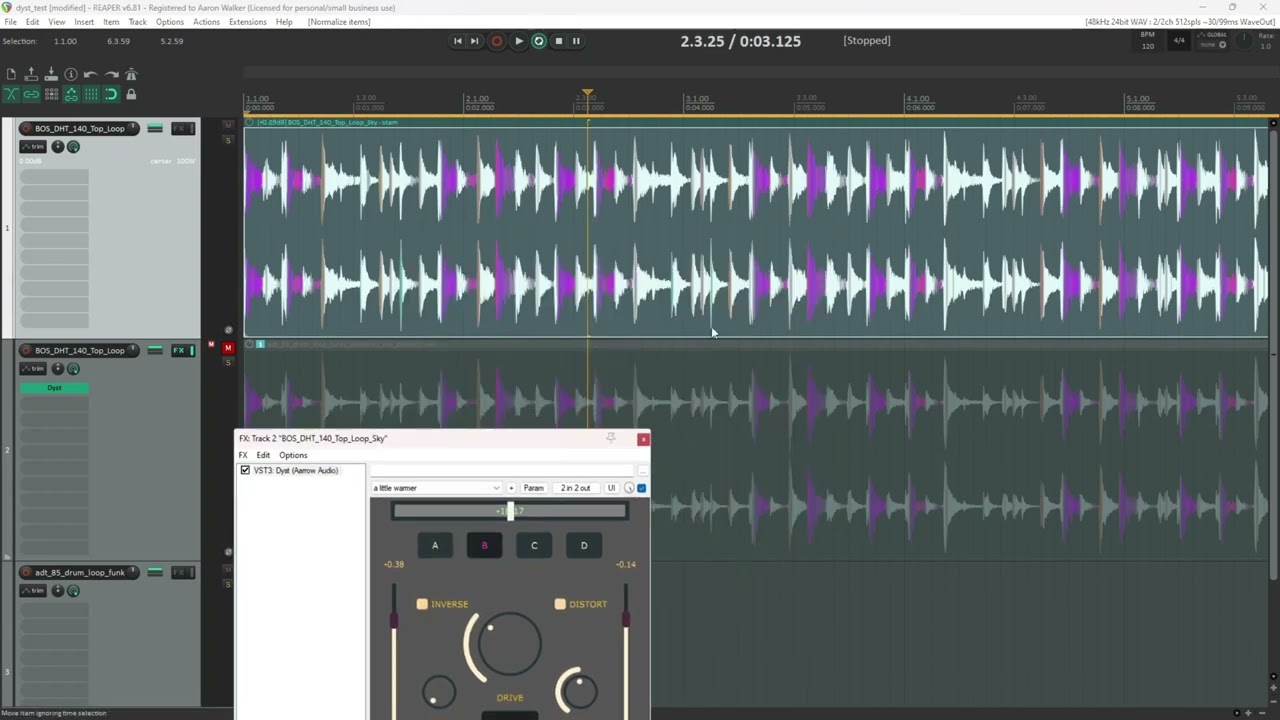The image size is (1280, 720).
Task: Toggle Ripple editing icon
Action: [x=51, y=95]
